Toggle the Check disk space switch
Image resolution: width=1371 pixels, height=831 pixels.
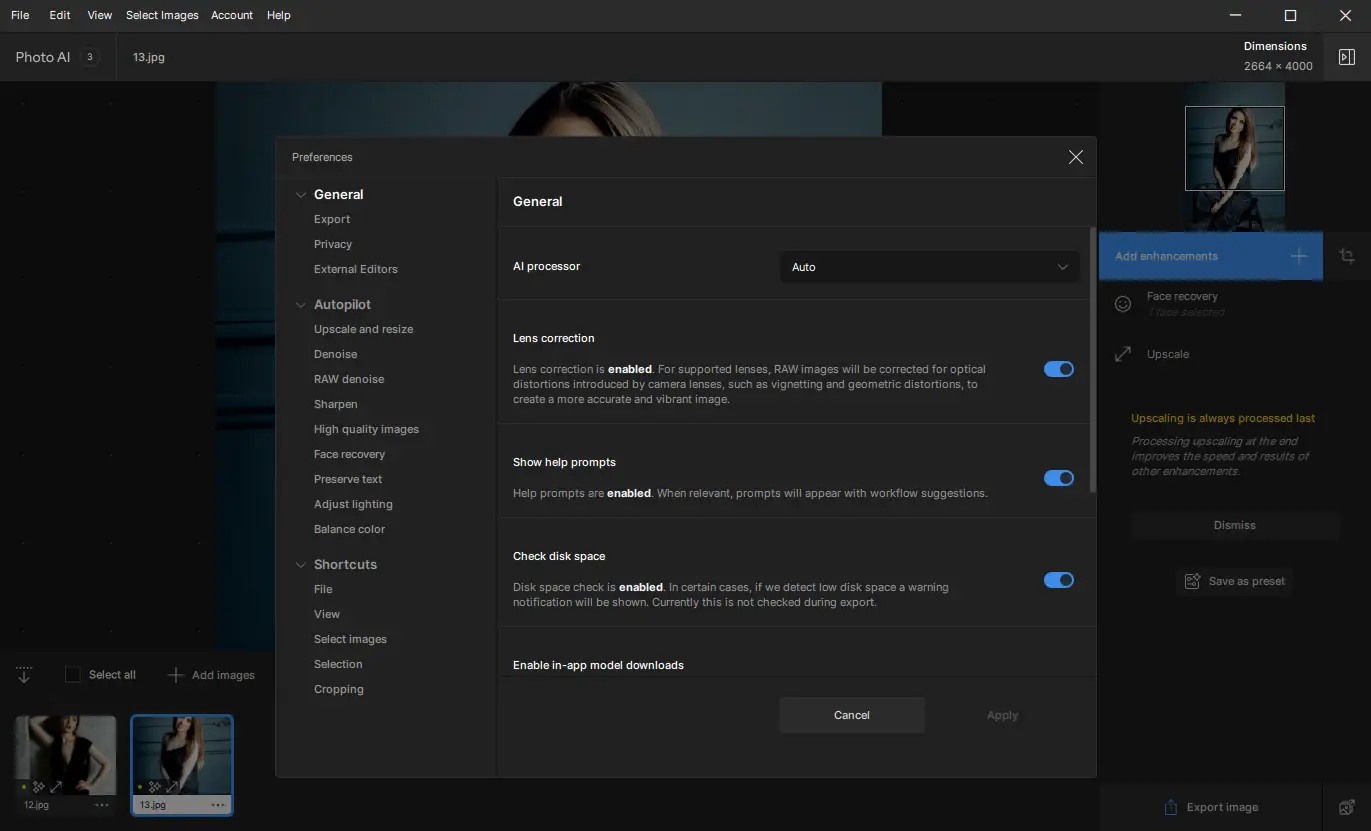[x=1059, y=580]
